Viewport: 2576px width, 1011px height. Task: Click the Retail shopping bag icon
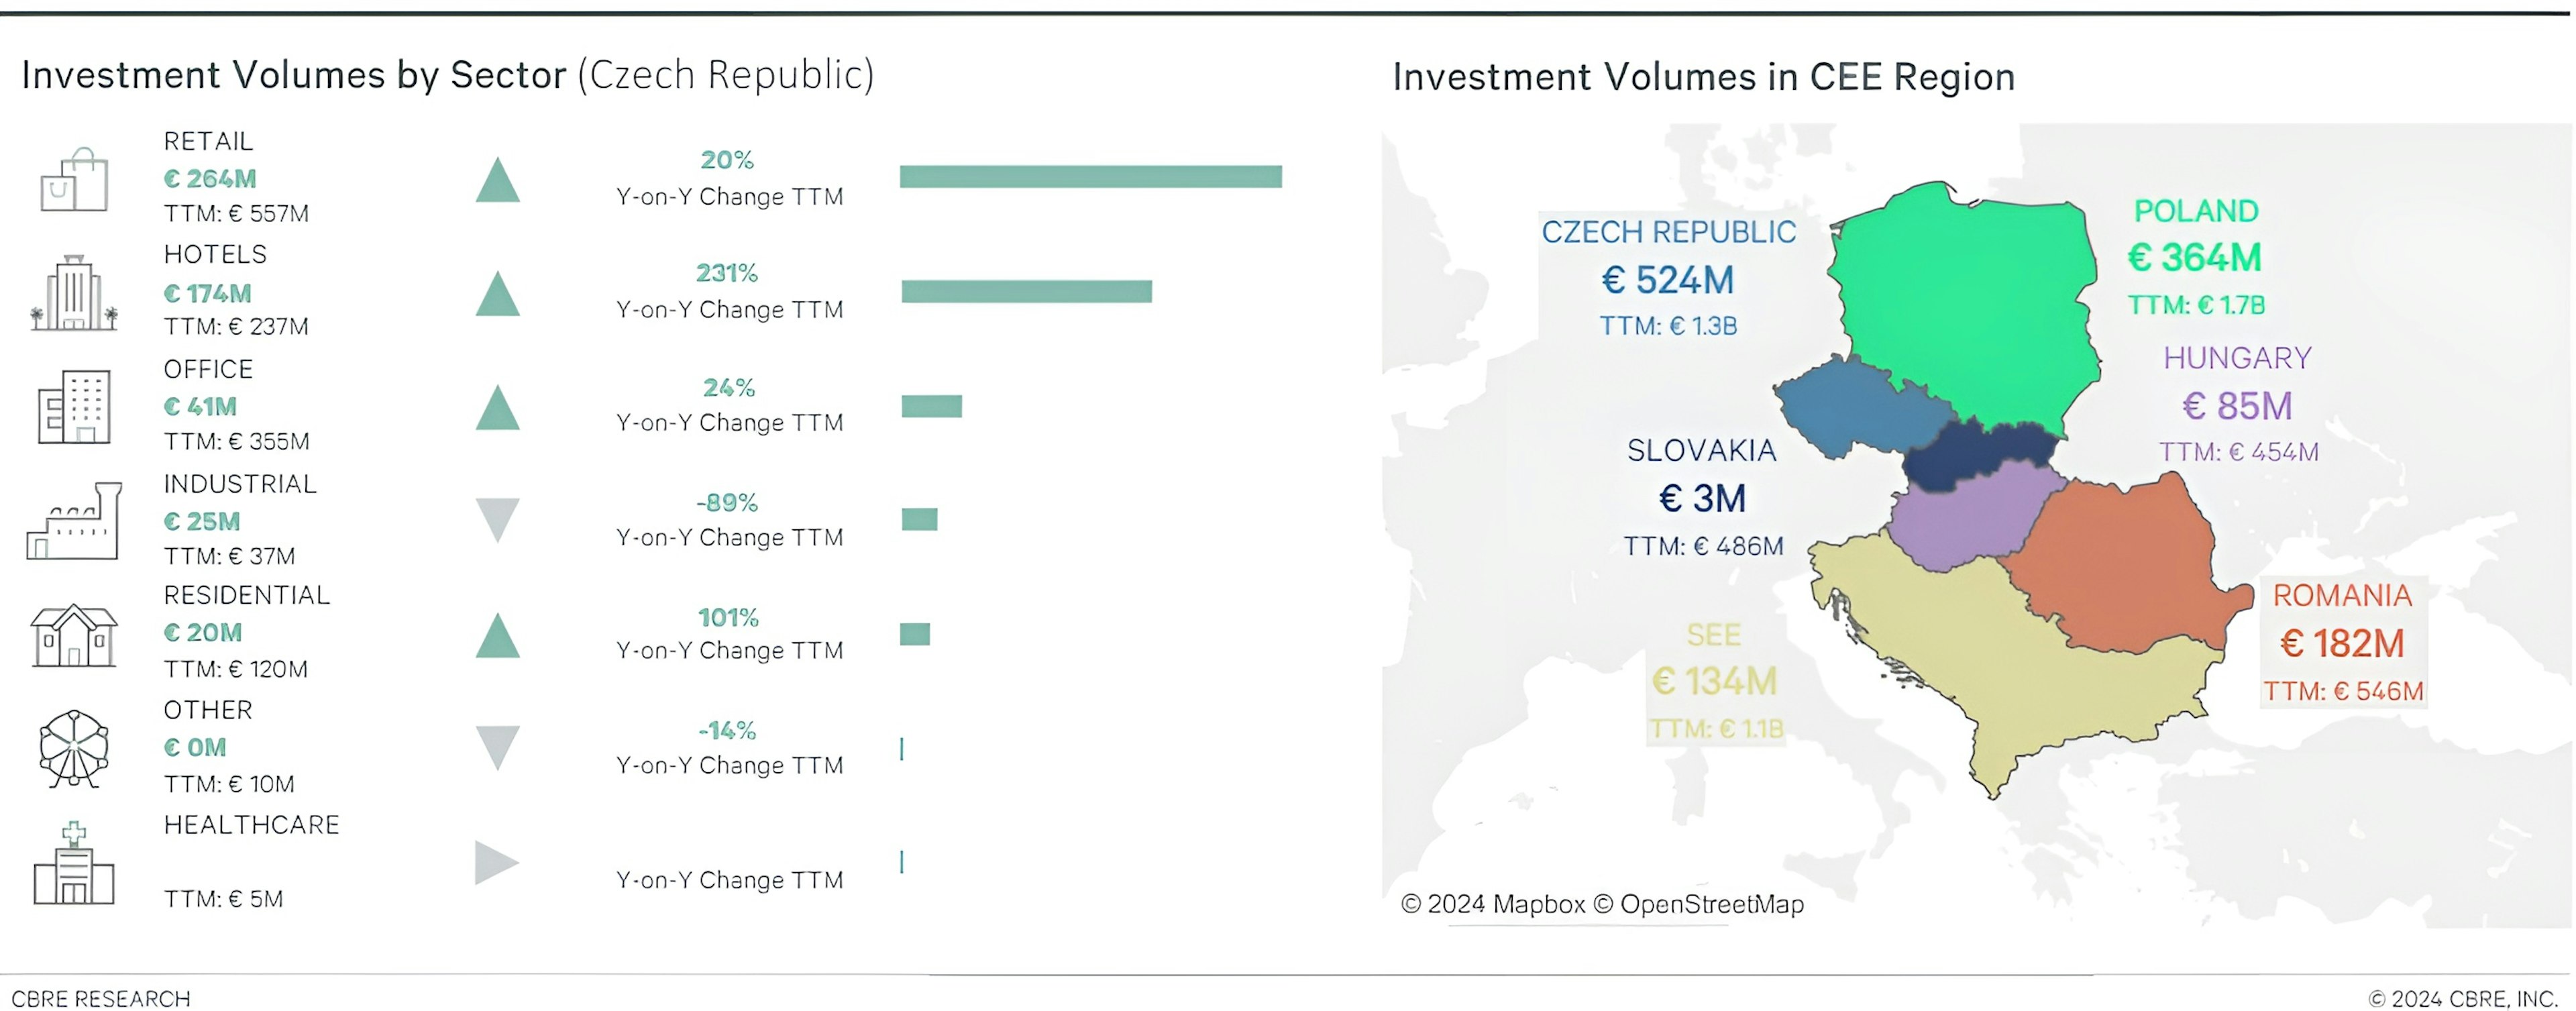tap(74, 179)
